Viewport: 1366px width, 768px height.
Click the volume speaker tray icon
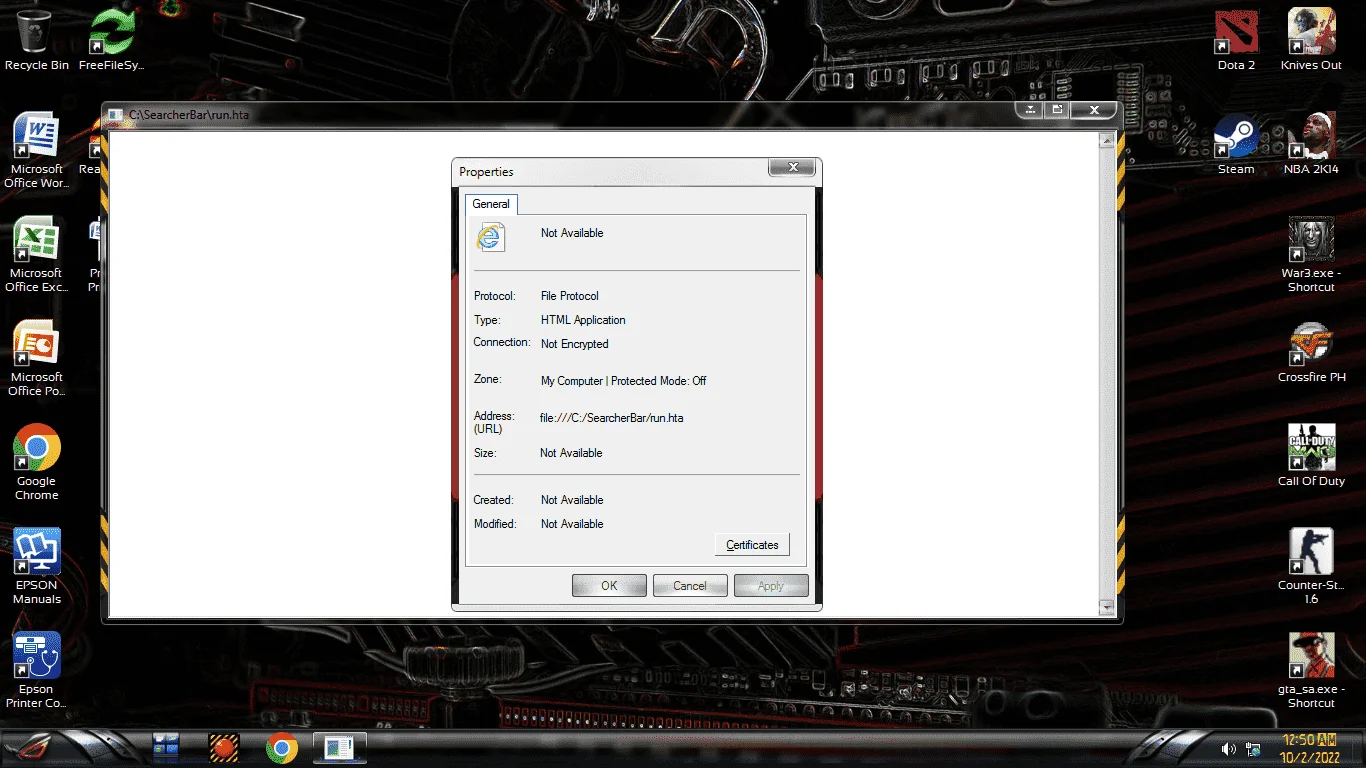pos(1228,748)
